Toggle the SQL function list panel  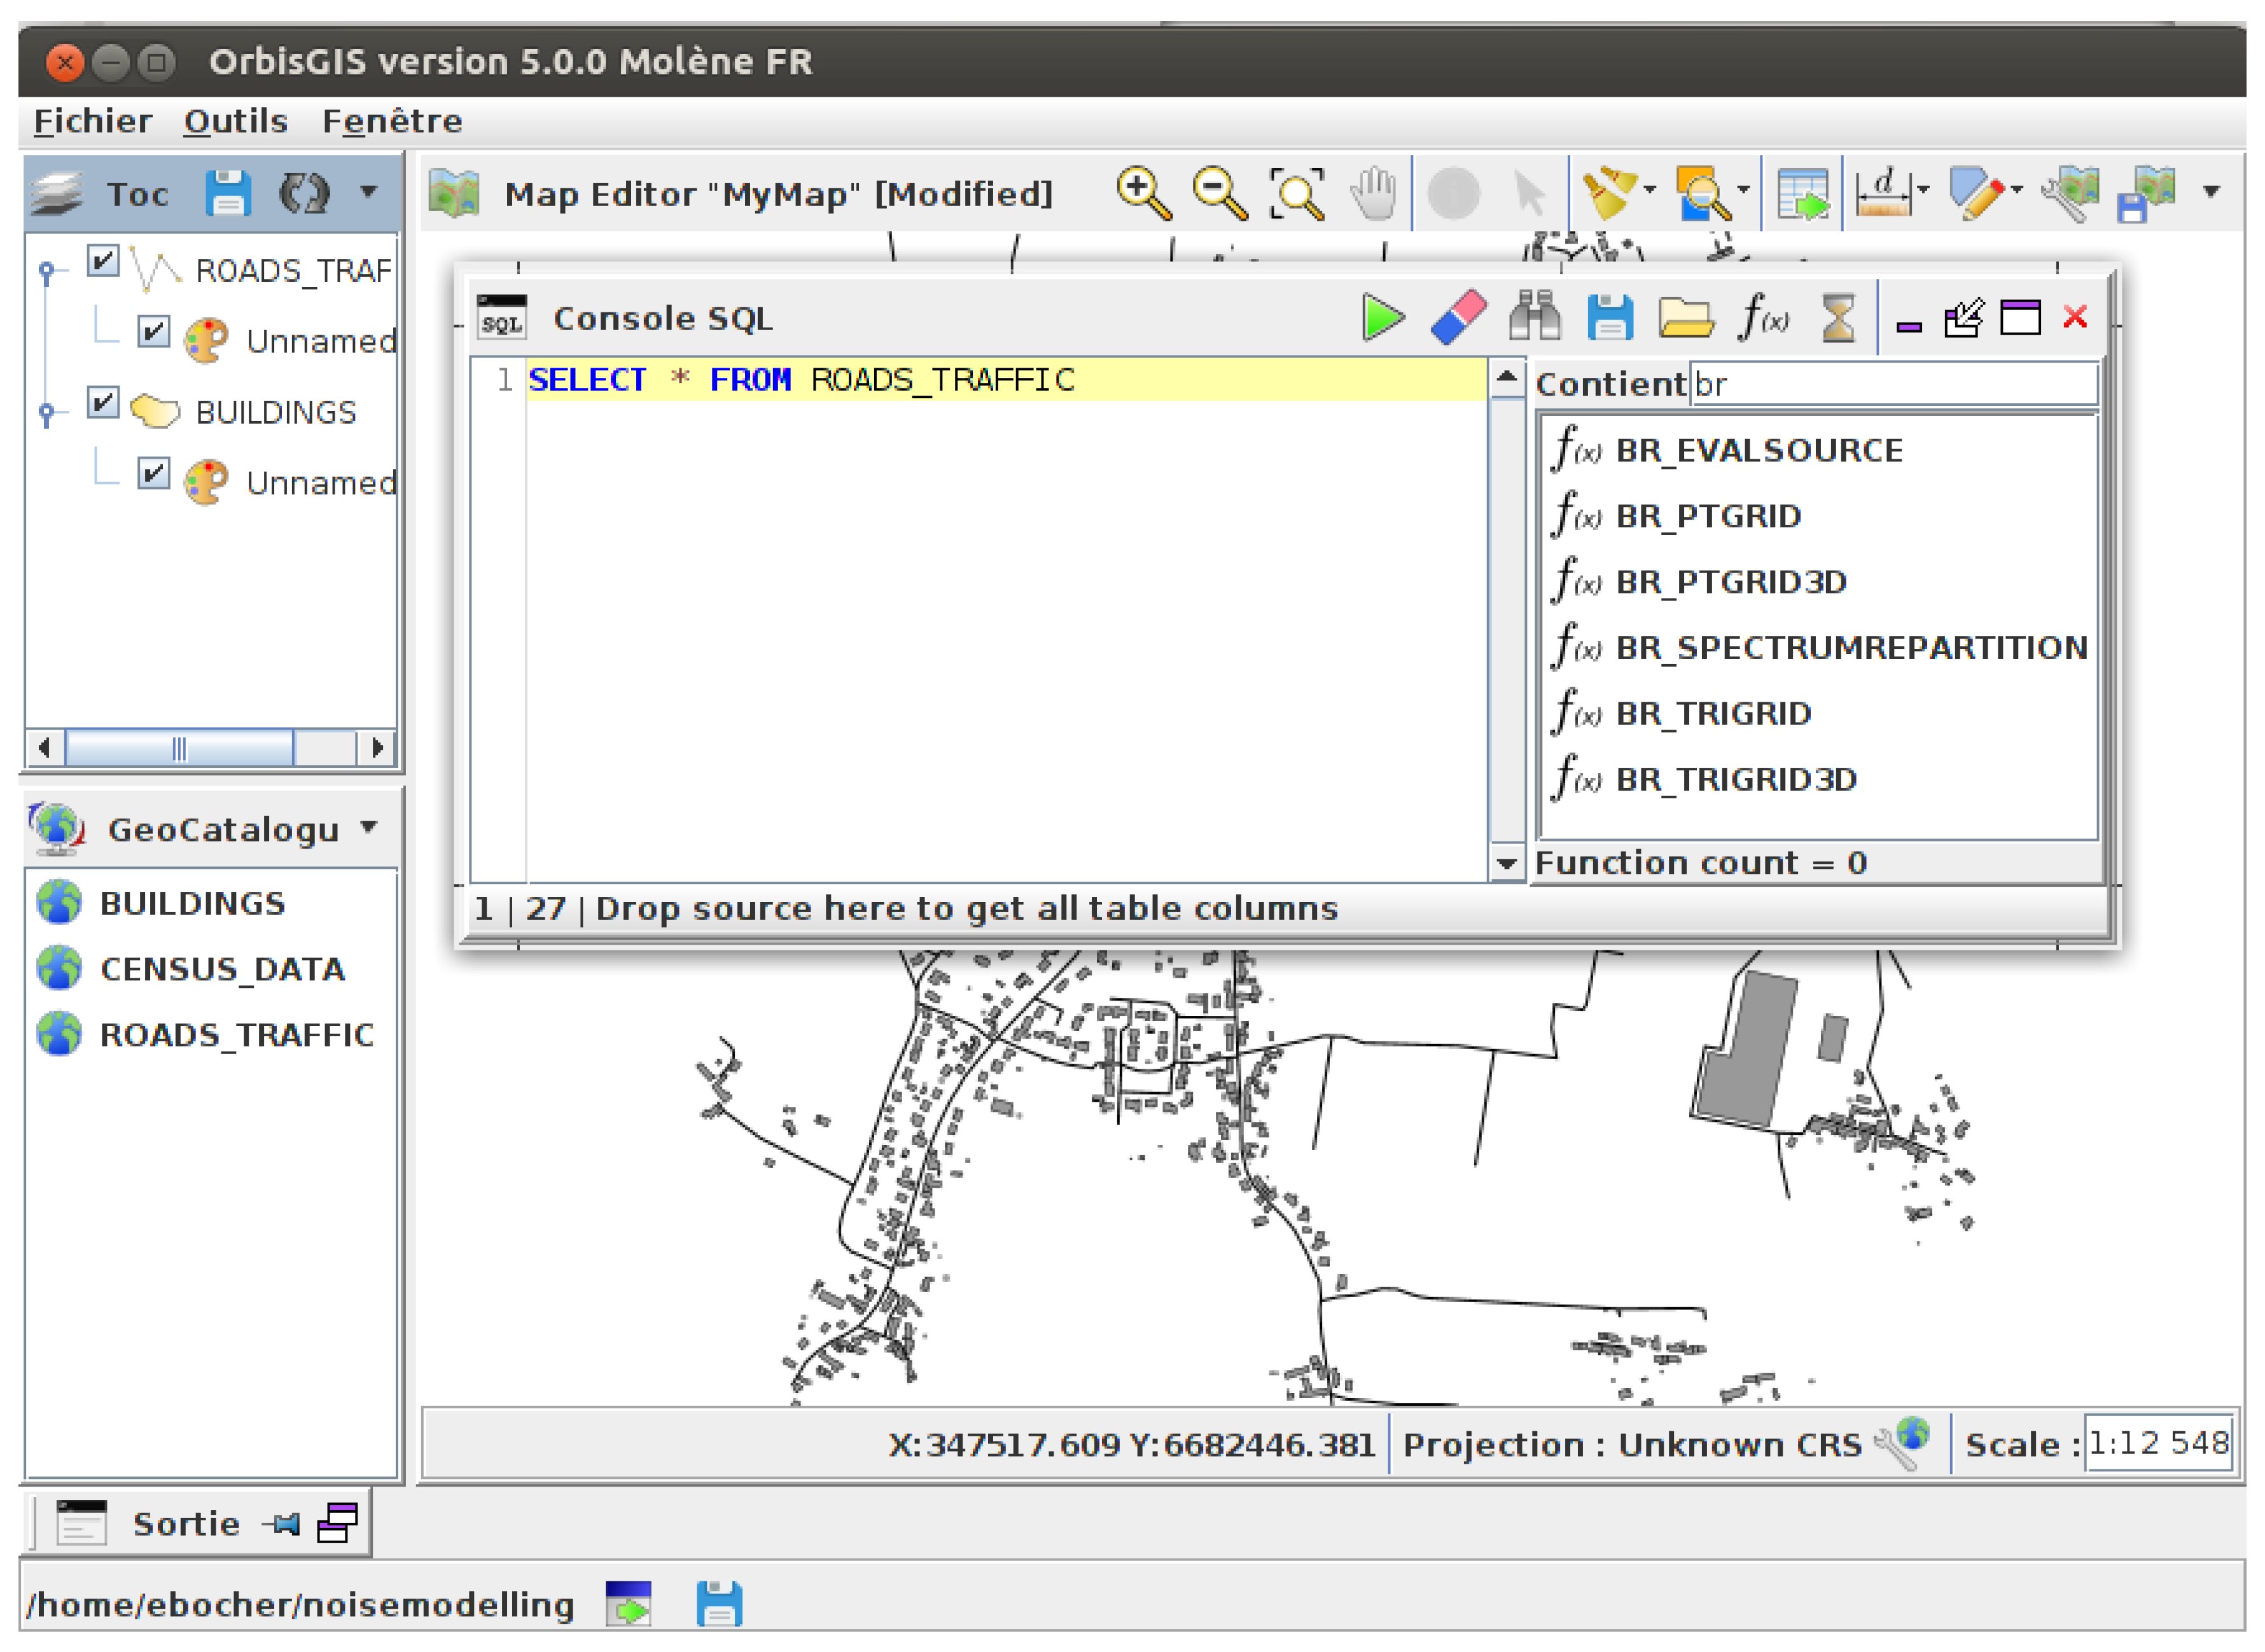(x=1764, y=318)
